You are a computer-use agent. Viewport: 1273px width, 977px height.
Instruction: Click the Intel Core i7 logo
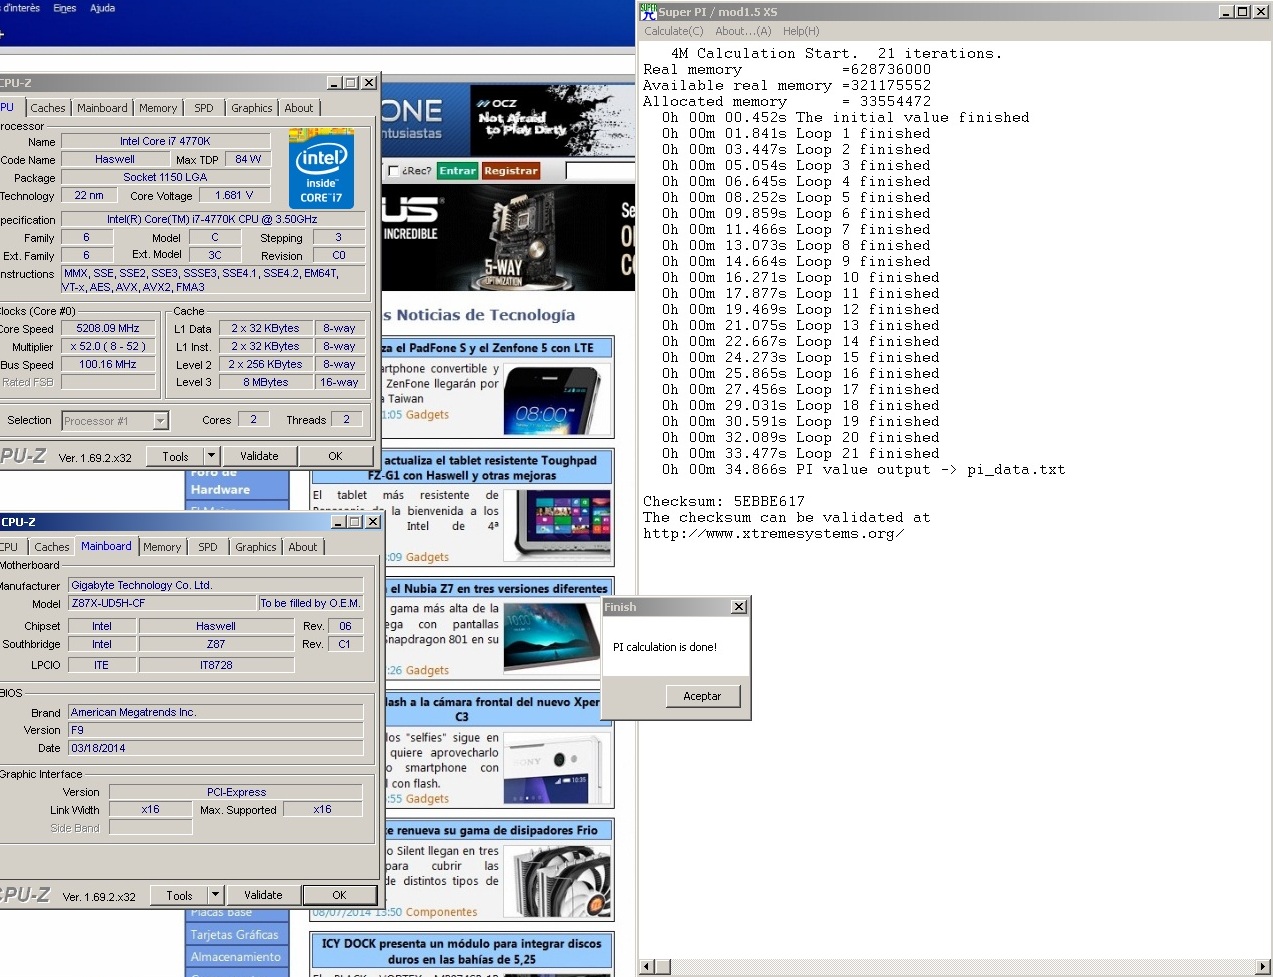pos(322,168)
